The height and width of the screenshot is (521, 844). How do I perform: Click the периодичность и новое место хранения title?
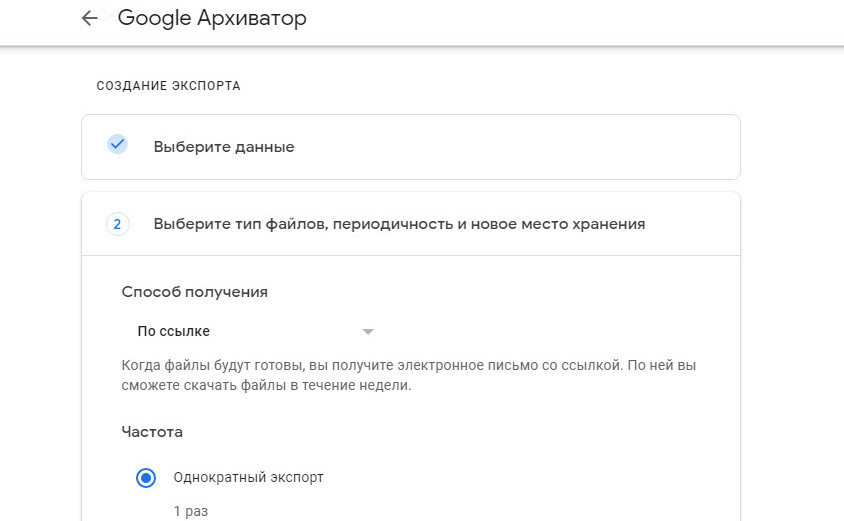pos(489,224)
